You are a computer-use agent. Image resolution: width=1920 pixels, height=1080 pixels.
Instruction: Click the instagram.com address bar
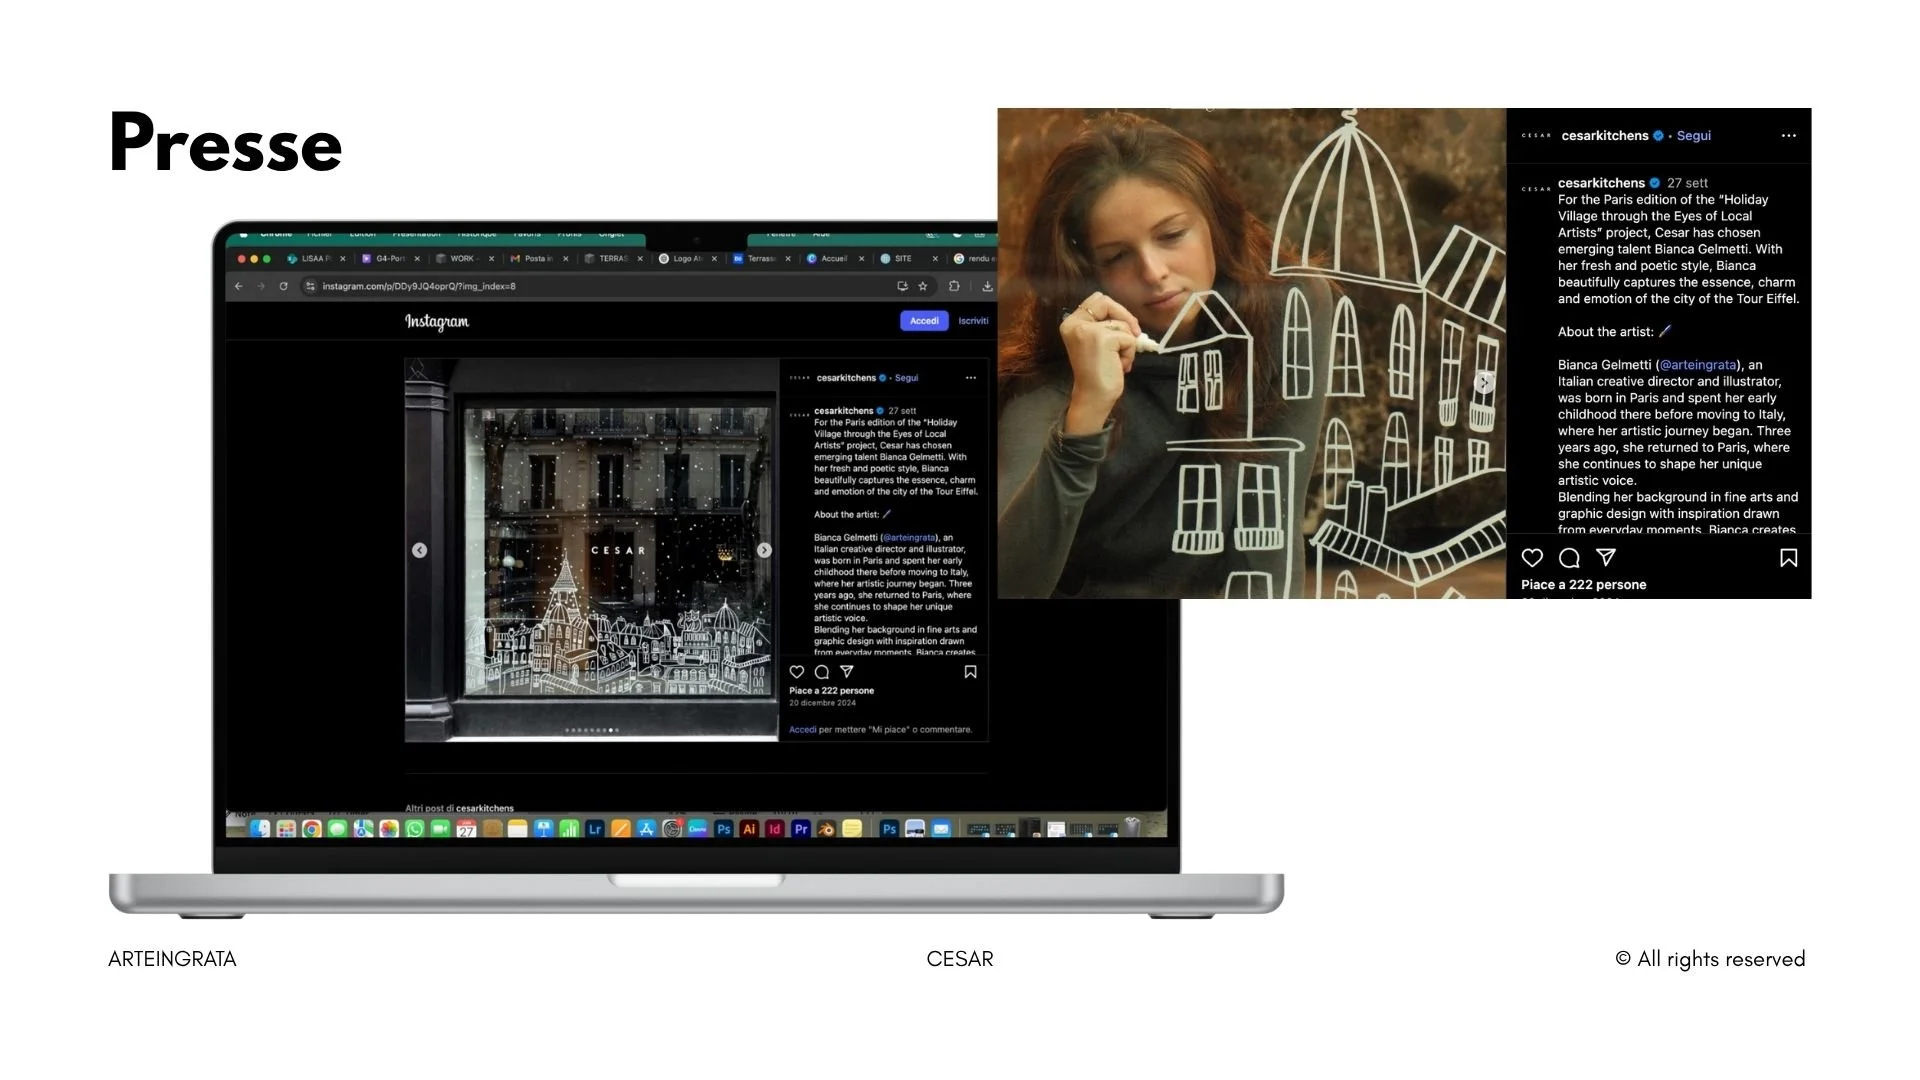[x=620, y=286]
